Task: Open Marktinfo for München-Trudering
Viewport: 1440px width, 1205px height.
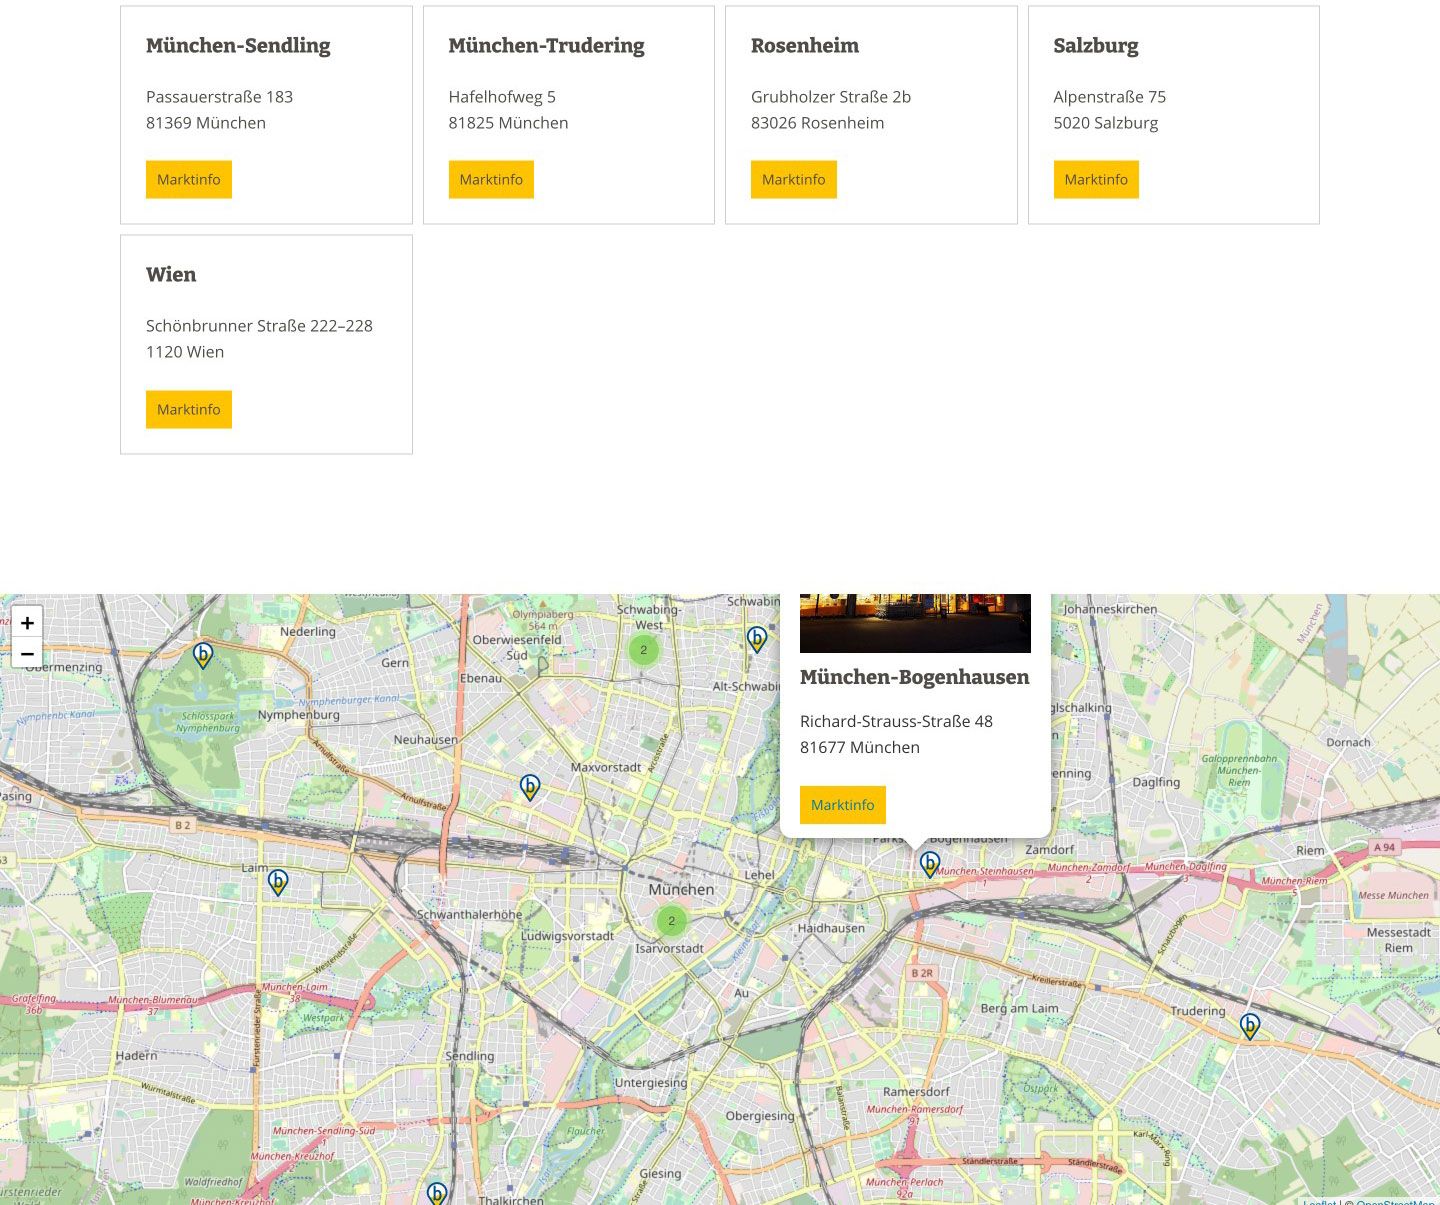Action: point(491,180)
